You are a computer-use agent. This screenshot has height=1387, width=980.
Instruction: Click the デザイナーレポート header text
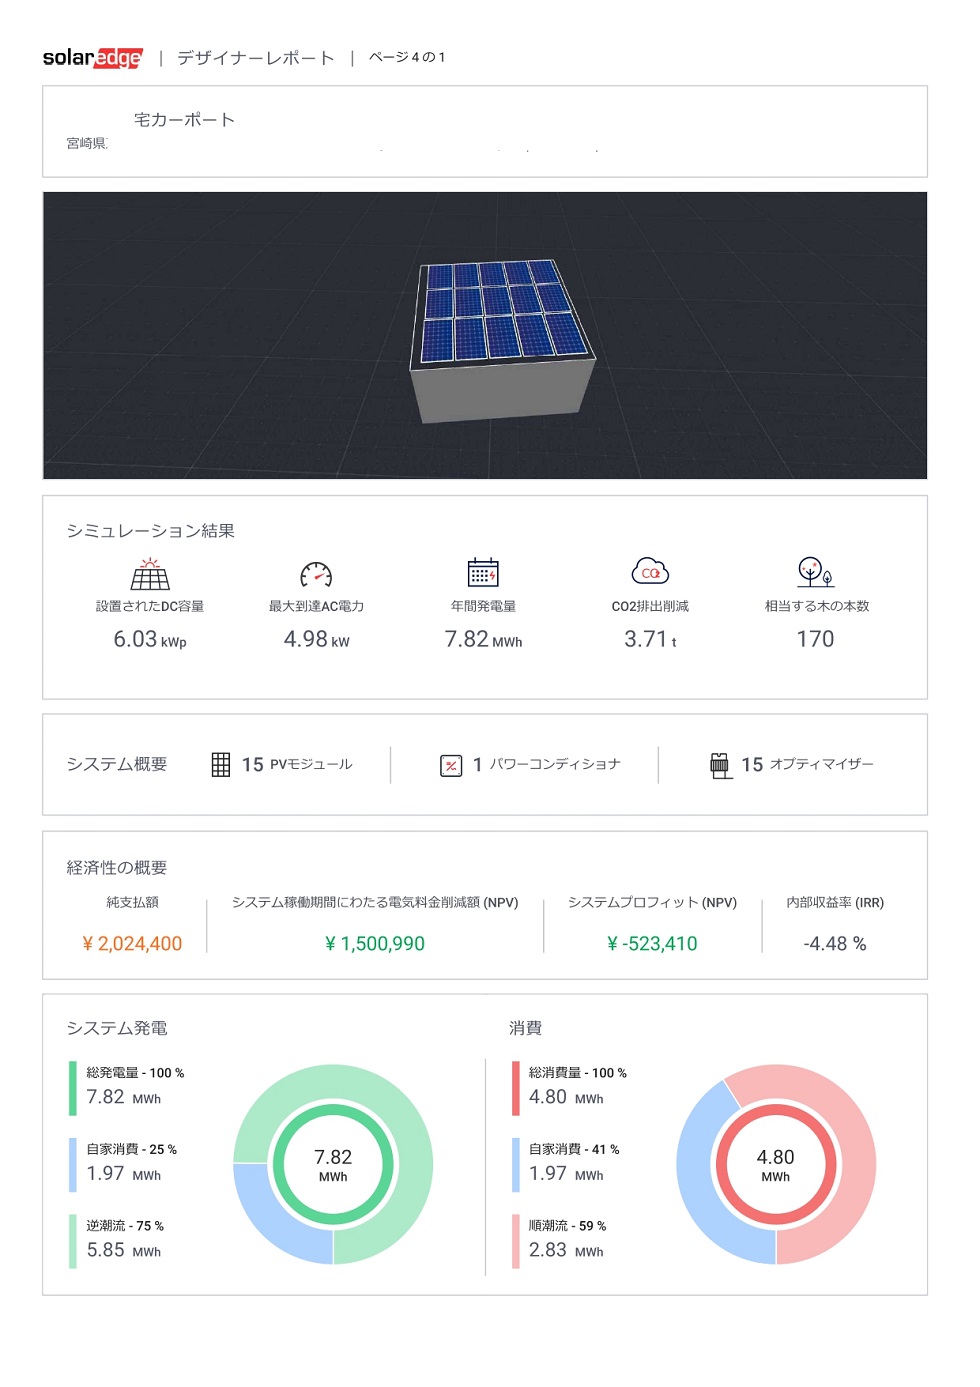coord(256,58)
